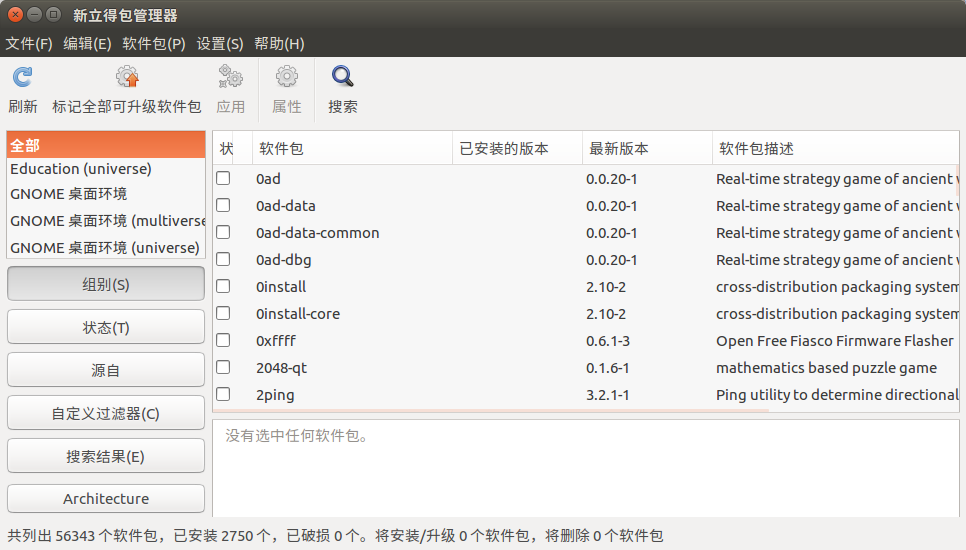966x550 pixels.
Task: Click version 3.2.1-1 of 2ping
Action: (x=607, y=395)
